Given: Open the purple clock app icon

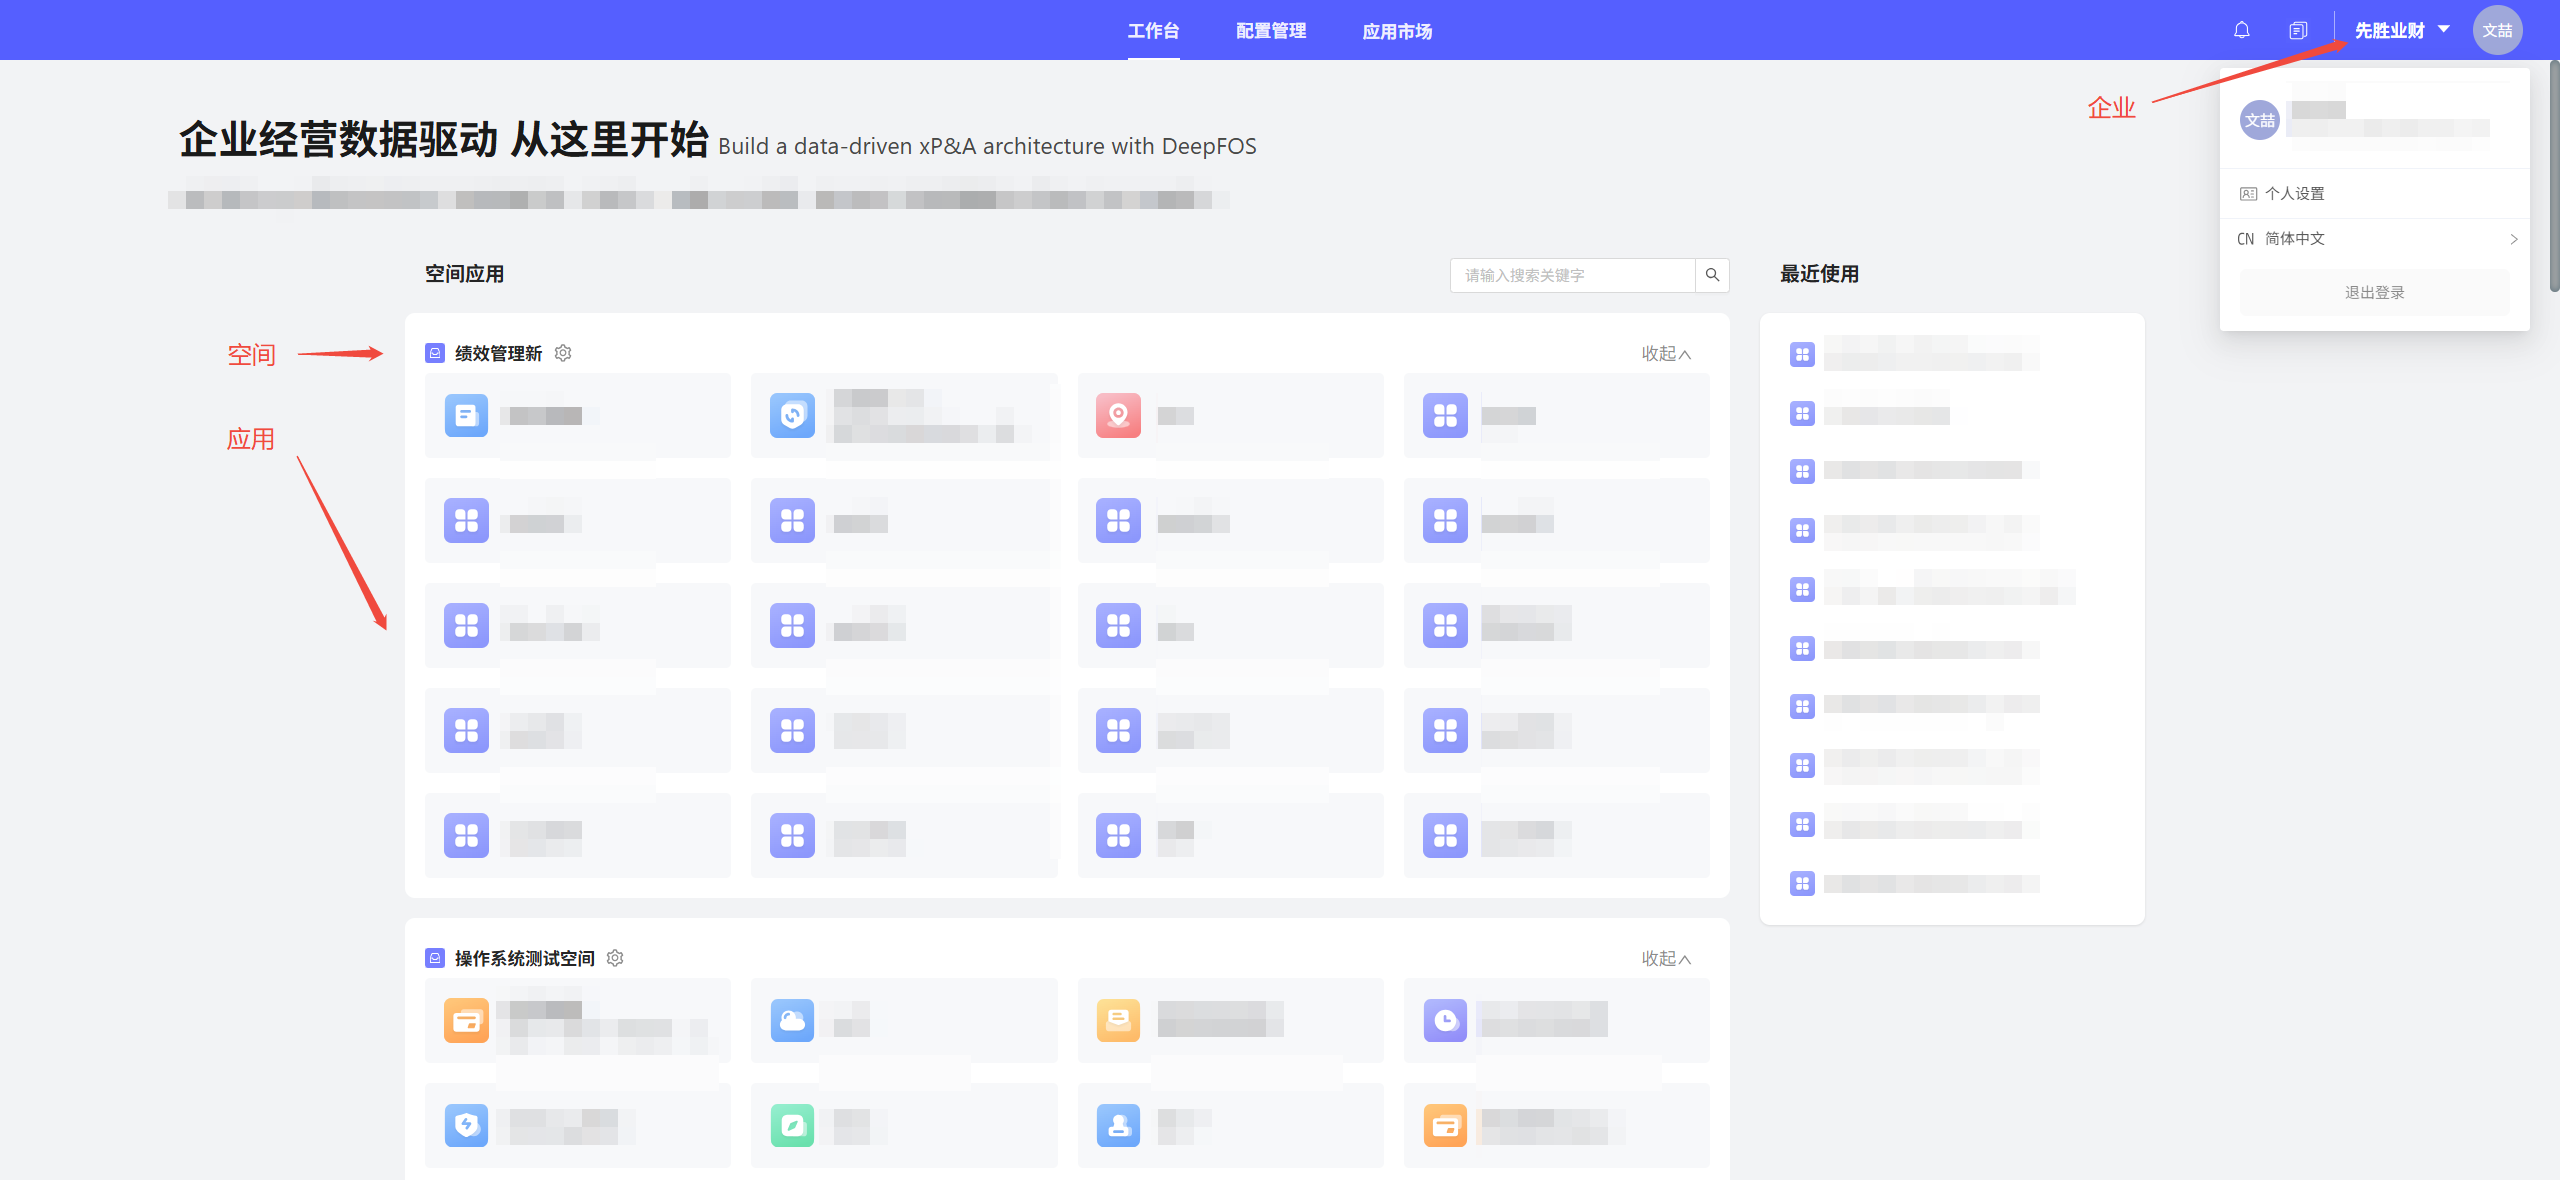Looking at the screenshot, I should point(1445,1020).
